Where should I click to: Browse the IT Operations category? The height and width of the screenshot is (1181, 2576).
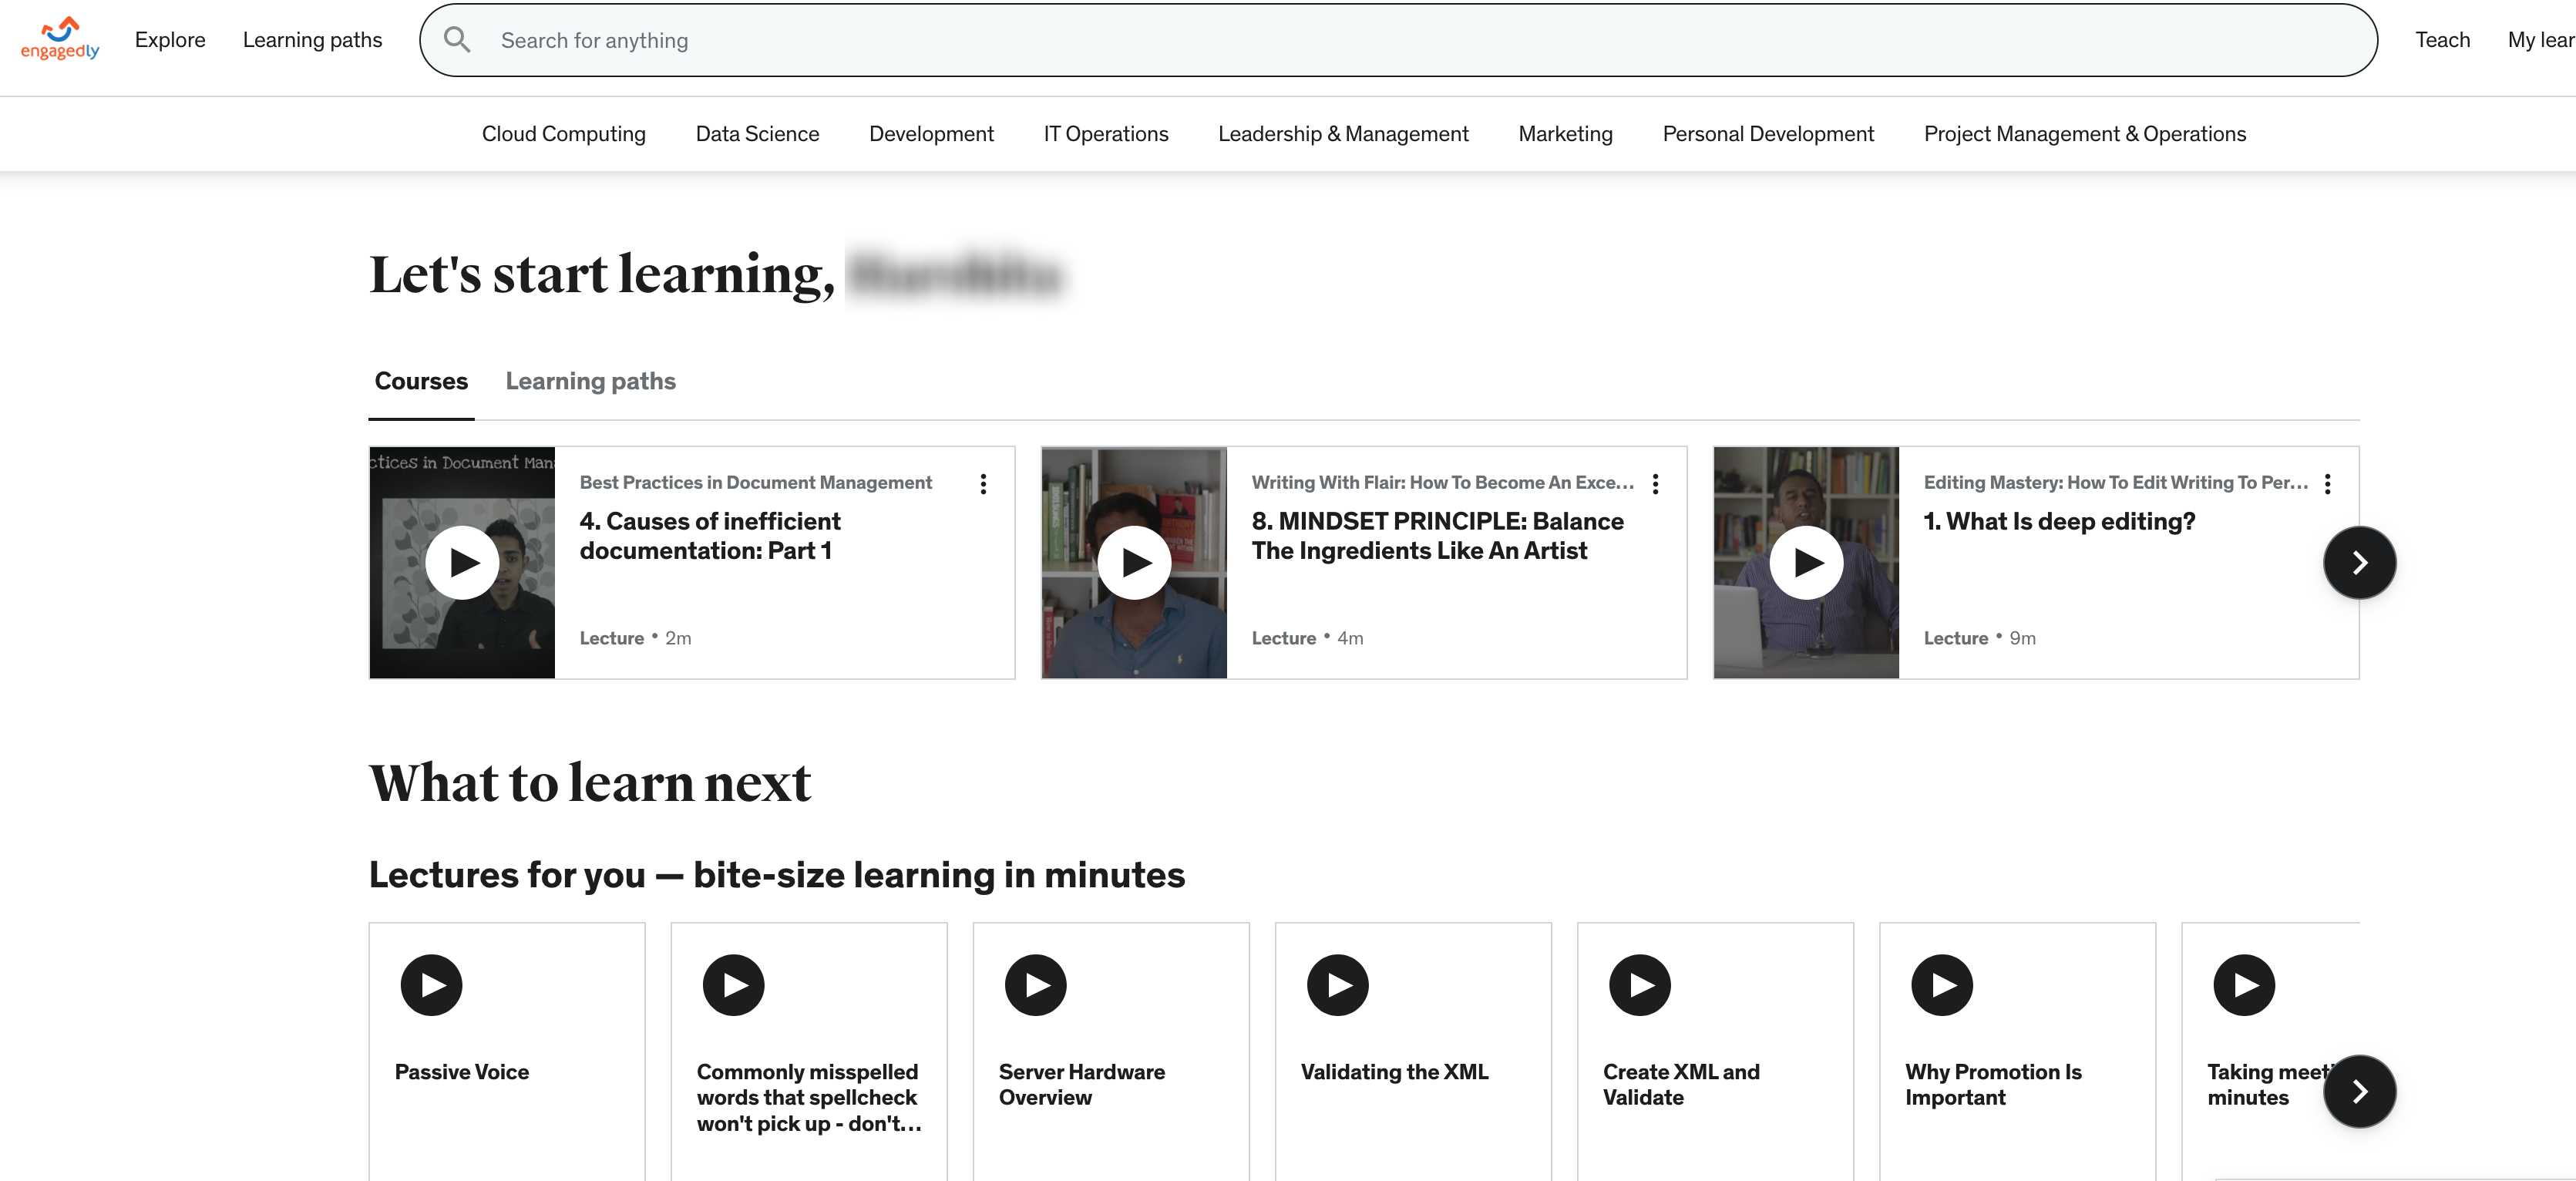[x=1106, y=134]
